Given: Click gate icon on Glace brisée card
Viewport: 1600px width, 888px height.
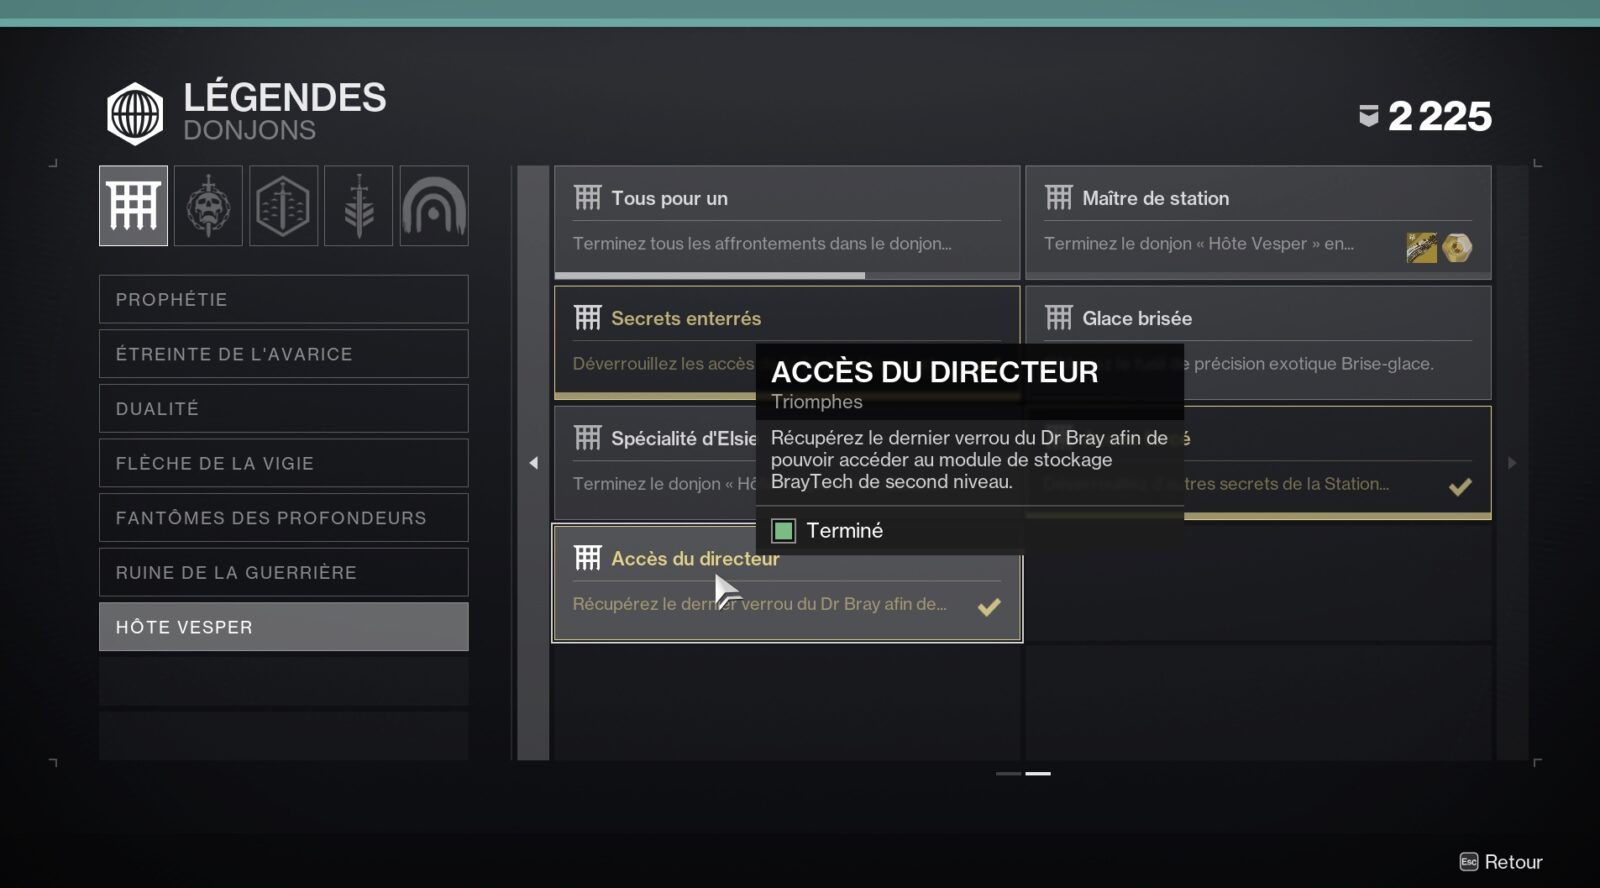Looking at the screenshot, I should tap(1058, 317).
